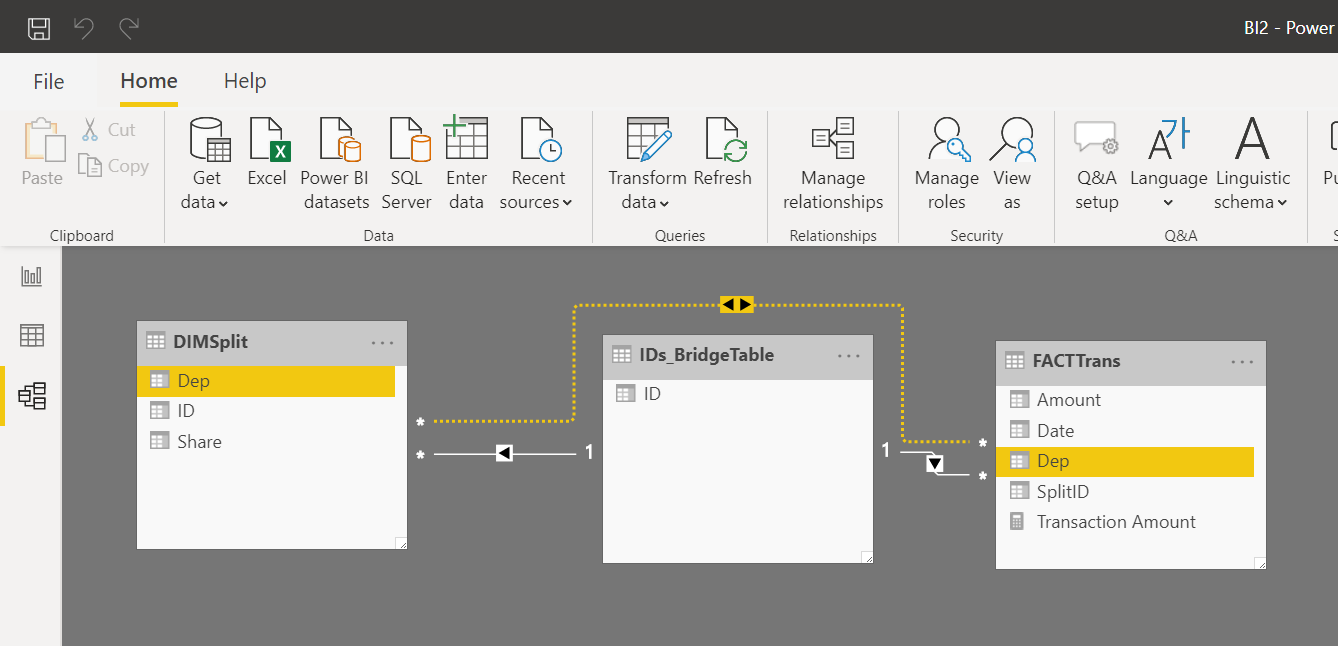The height and width of the screenshot is (646, 1338).
Task: Select Amount field in FACTTrans
Action: coord(1126,400)
